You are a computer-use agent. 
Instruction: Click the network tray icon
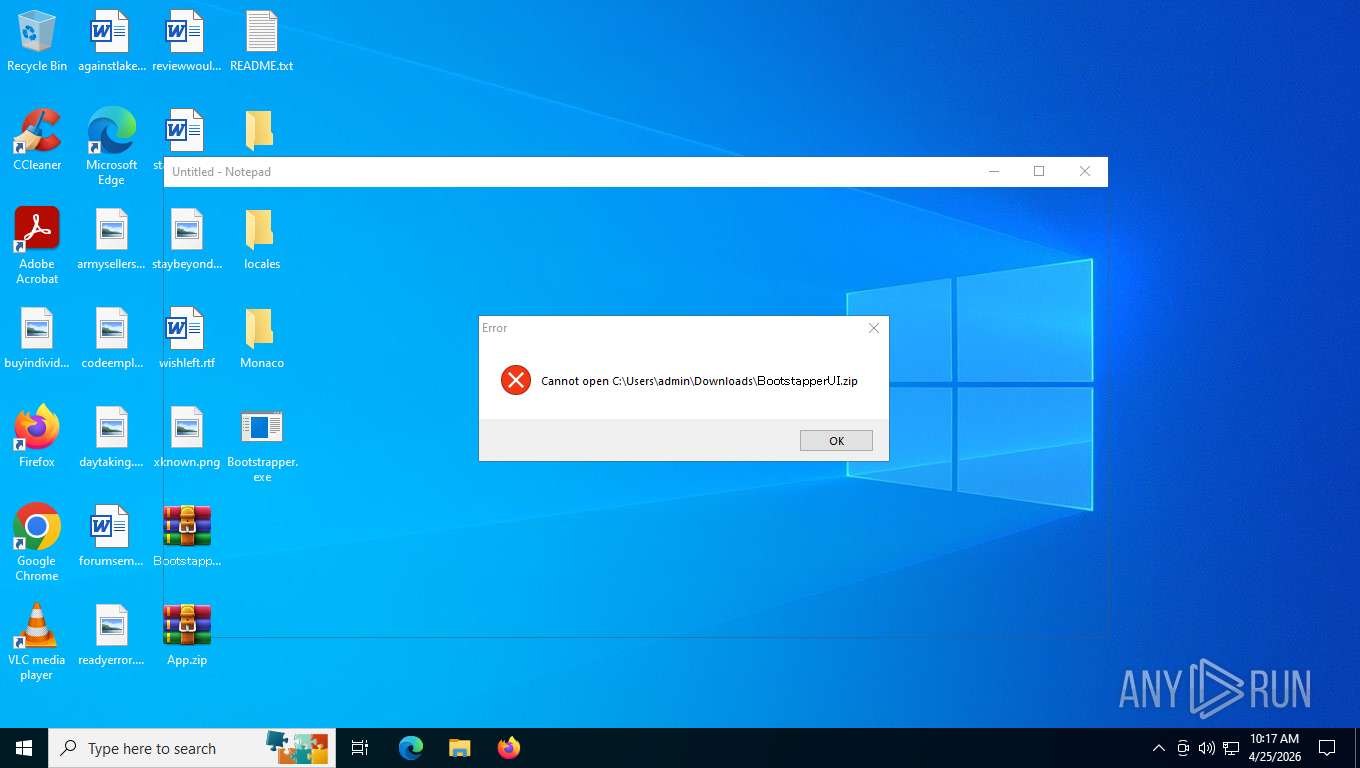click(1231, 748)
